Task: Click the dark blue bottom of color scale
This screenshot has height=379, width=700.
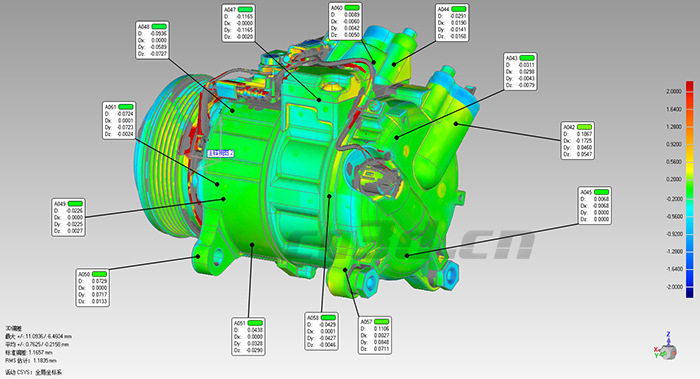Action: [x=690, y=292]
